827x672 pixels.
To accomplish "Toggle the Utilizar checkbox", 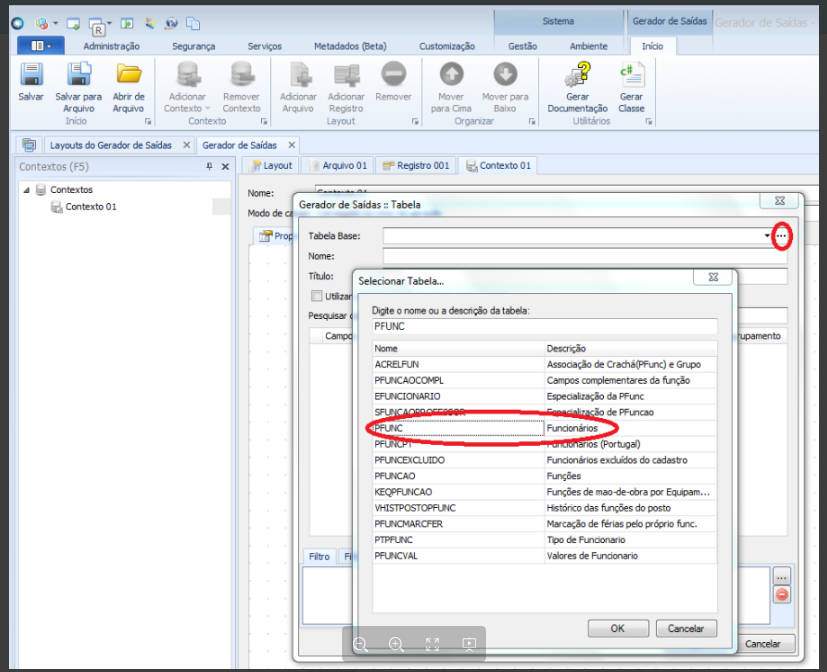I will tap(316, 296).
